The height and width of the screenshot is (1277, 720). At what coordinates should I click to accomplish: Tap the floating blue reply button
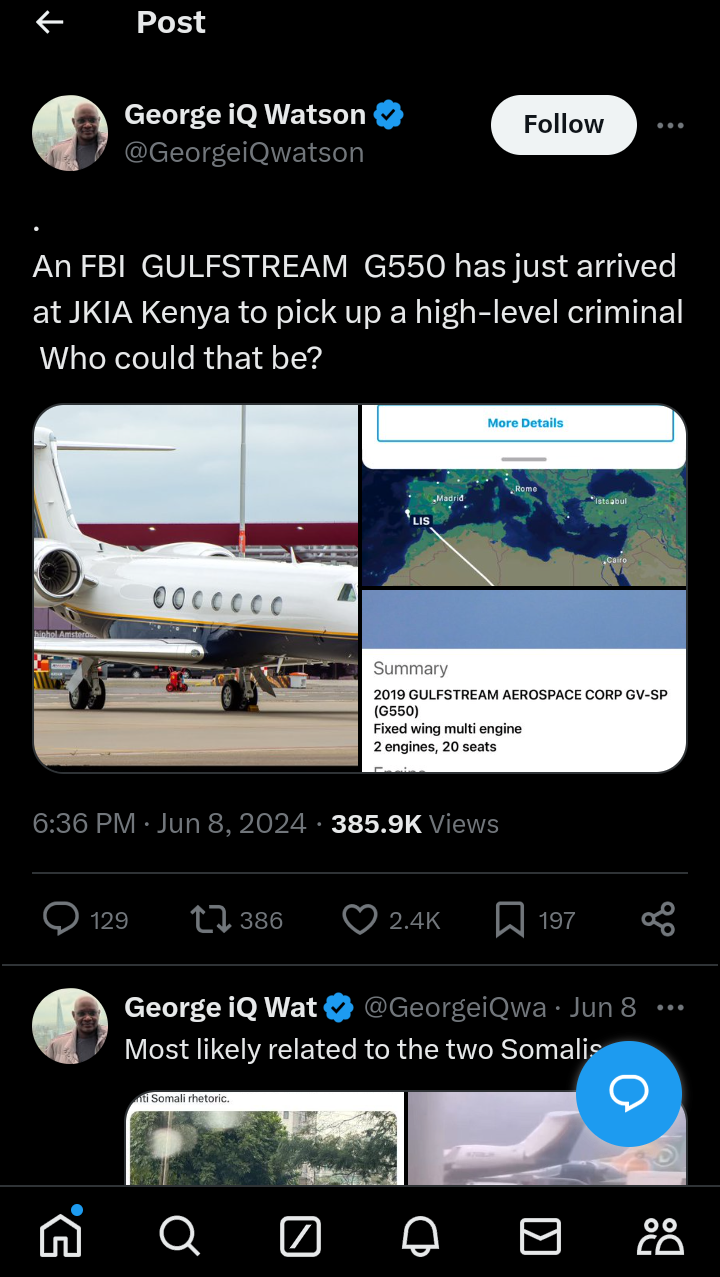point(629,1093)
